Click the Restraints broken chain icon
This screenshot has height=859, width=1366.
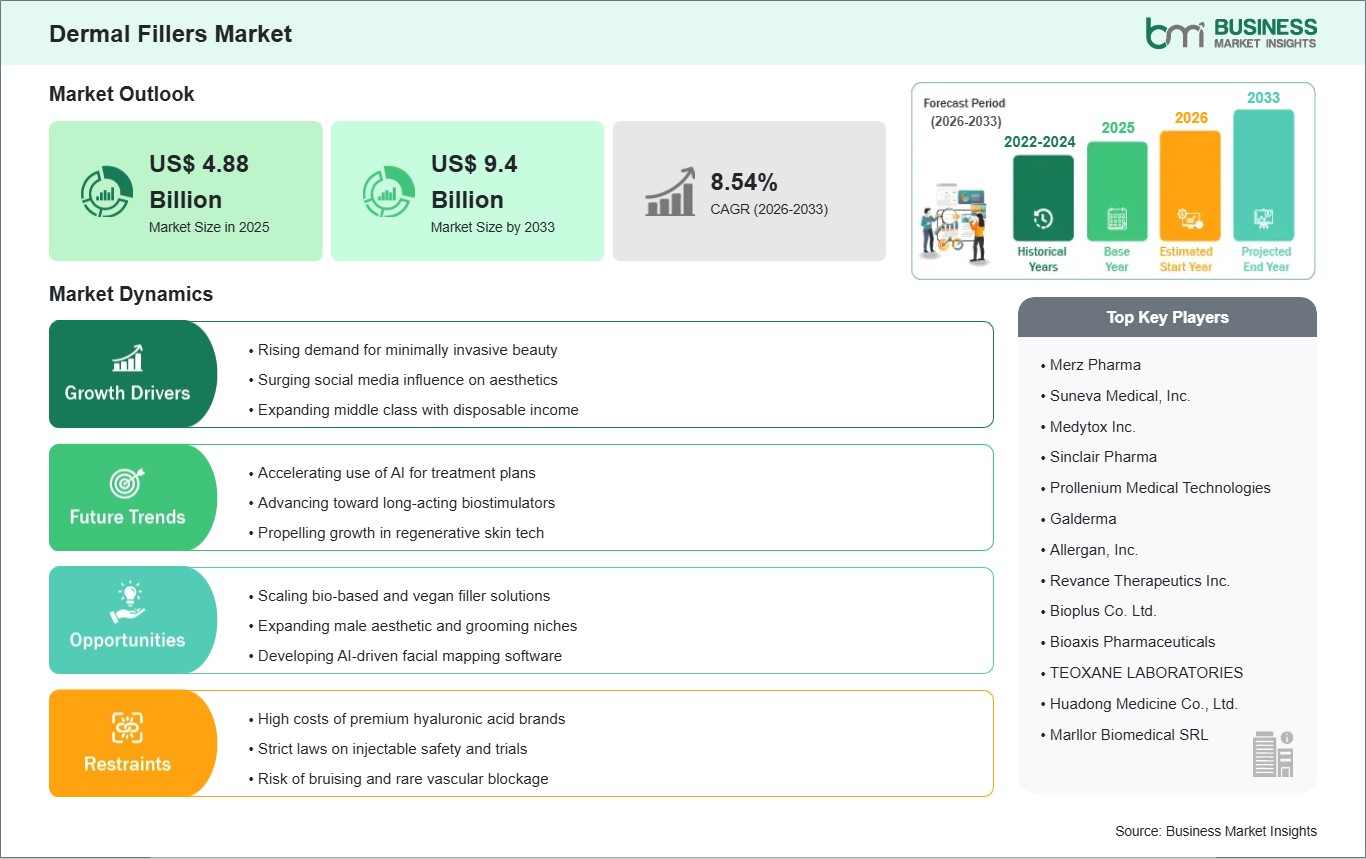point(127,727)
